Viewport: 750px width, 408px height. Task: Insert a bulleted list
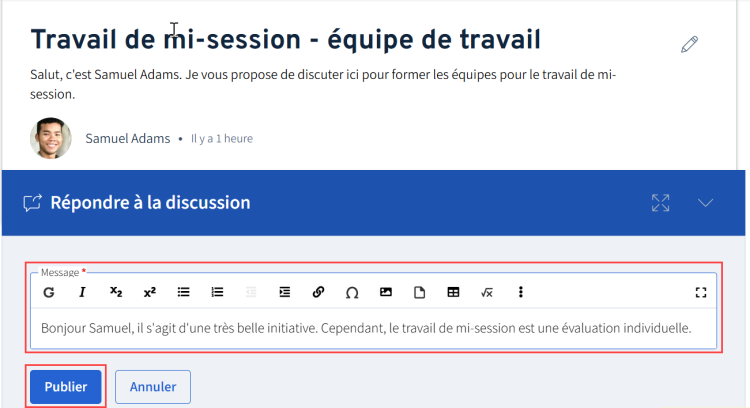tap(184, 292)
